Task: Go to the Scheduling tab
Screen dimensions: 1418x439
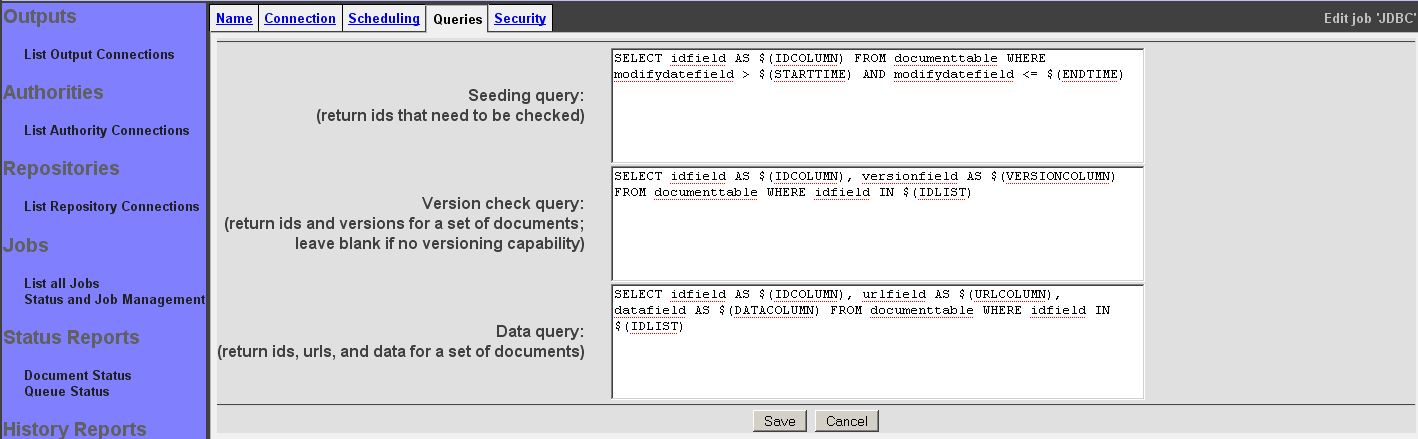Action: 384,19
